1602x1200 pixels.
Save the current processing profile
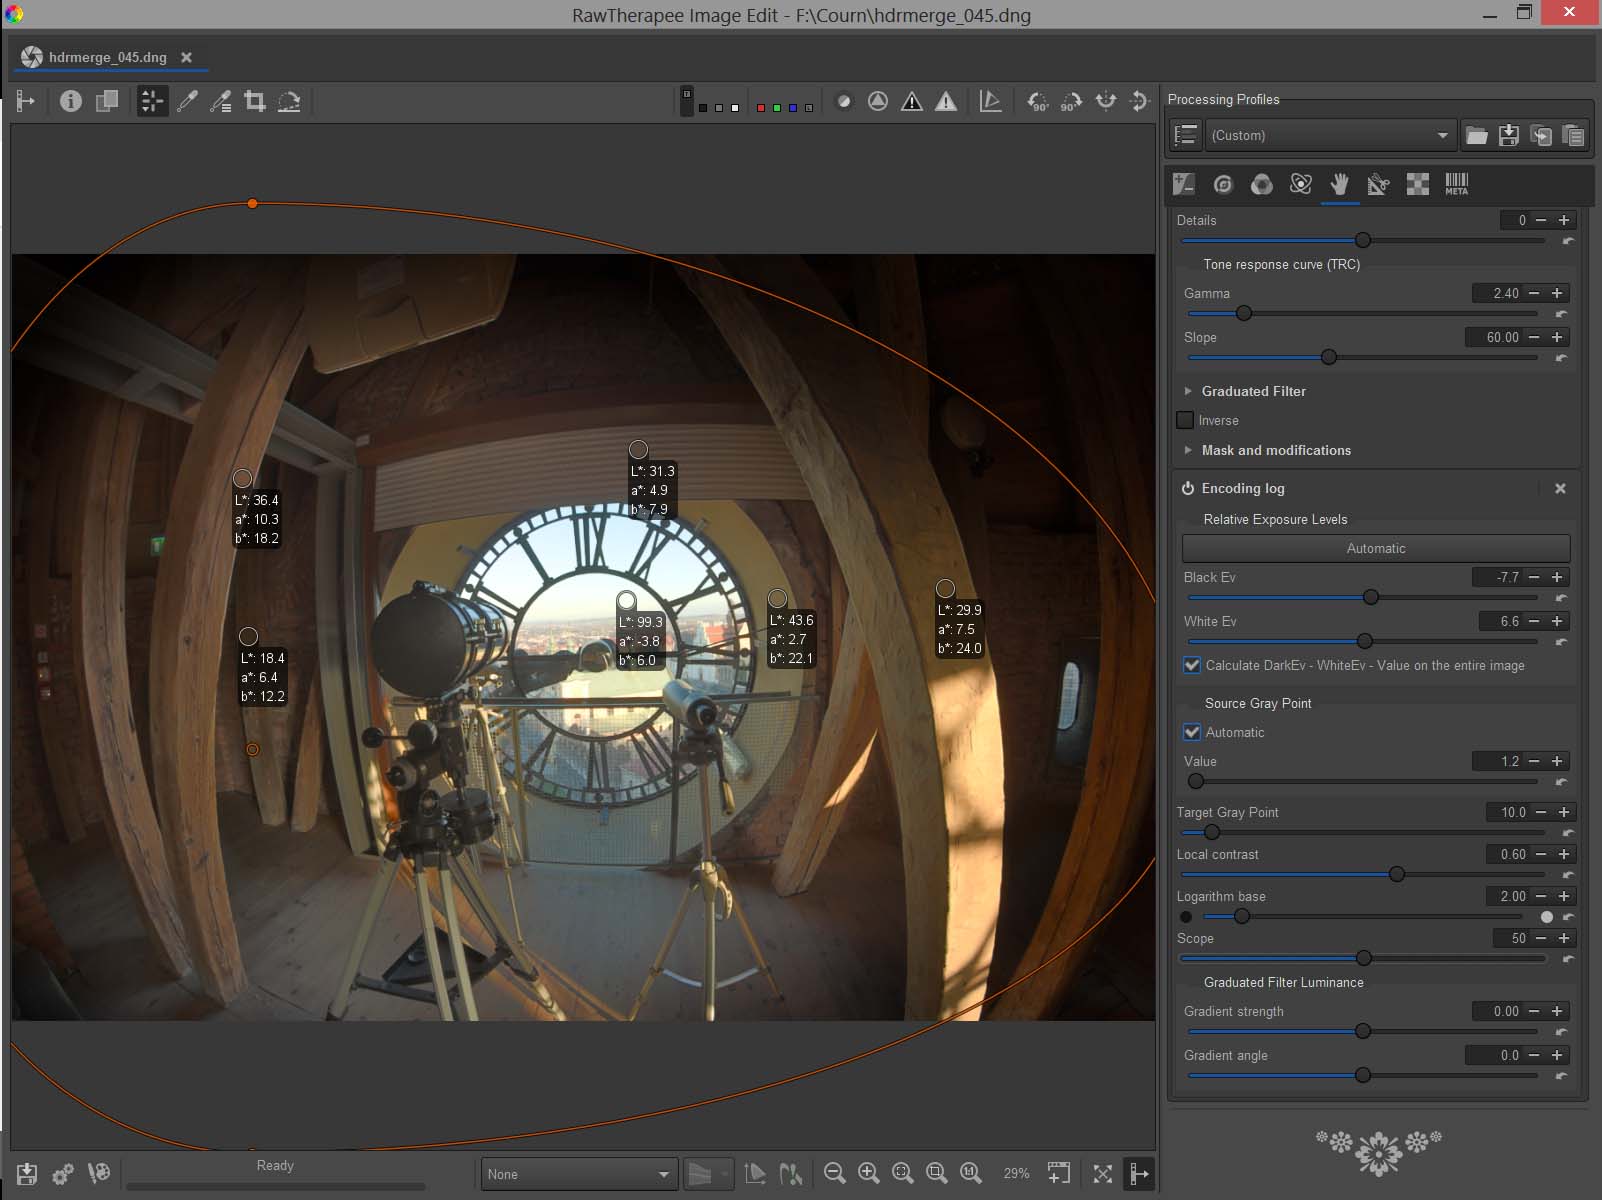coord(1509,135)
